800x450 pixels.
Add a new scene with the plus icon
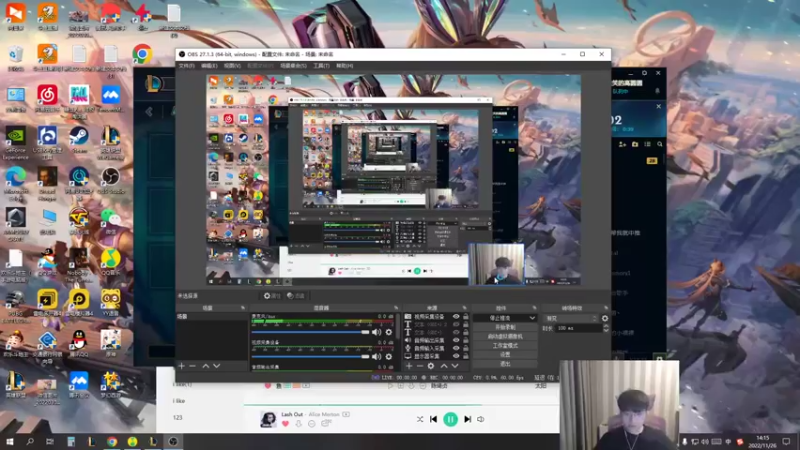tap(181, 366)
